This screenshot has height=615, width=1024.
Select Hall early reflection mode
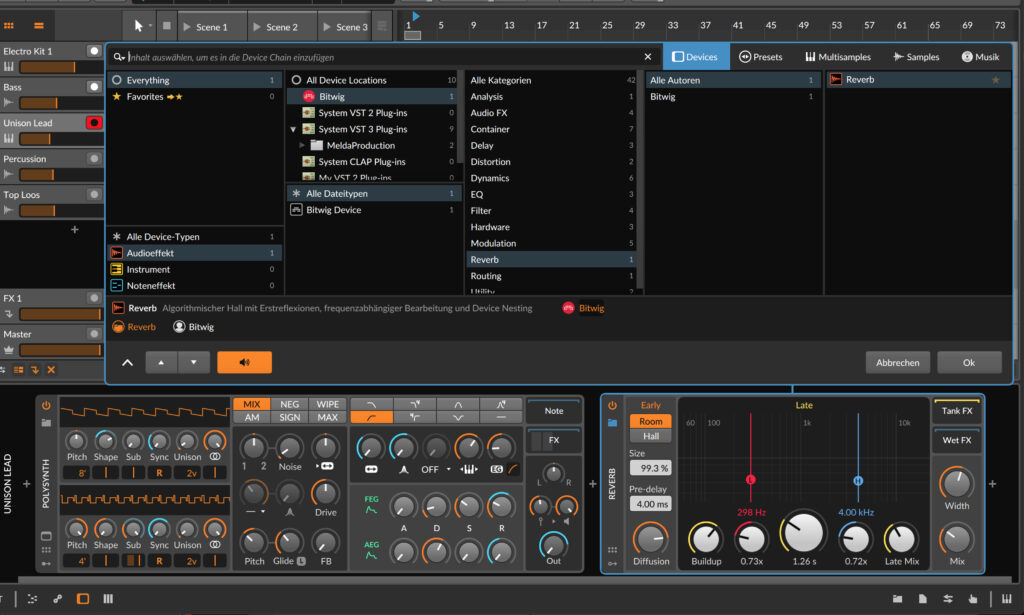point(650,436)
